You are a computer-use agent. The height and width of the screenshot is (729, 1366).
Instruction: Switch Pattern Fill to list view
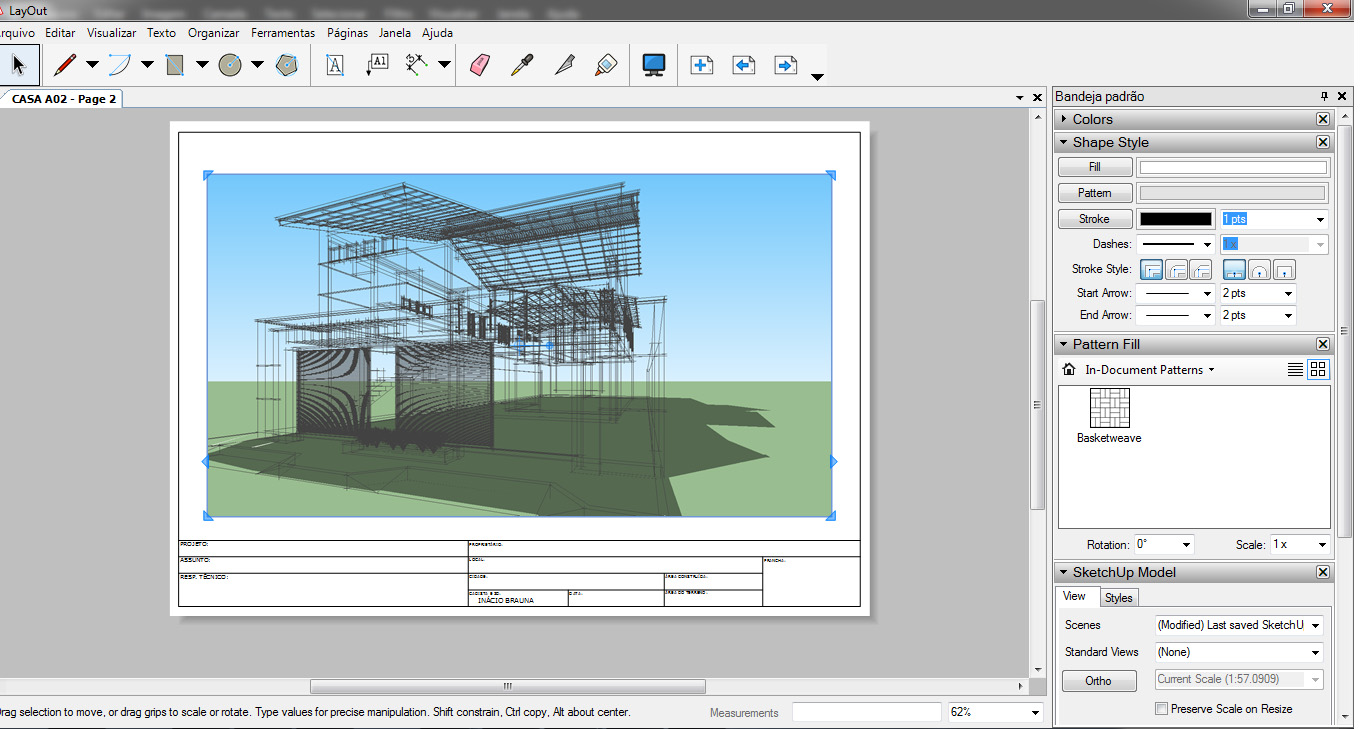click(1295, 370)
